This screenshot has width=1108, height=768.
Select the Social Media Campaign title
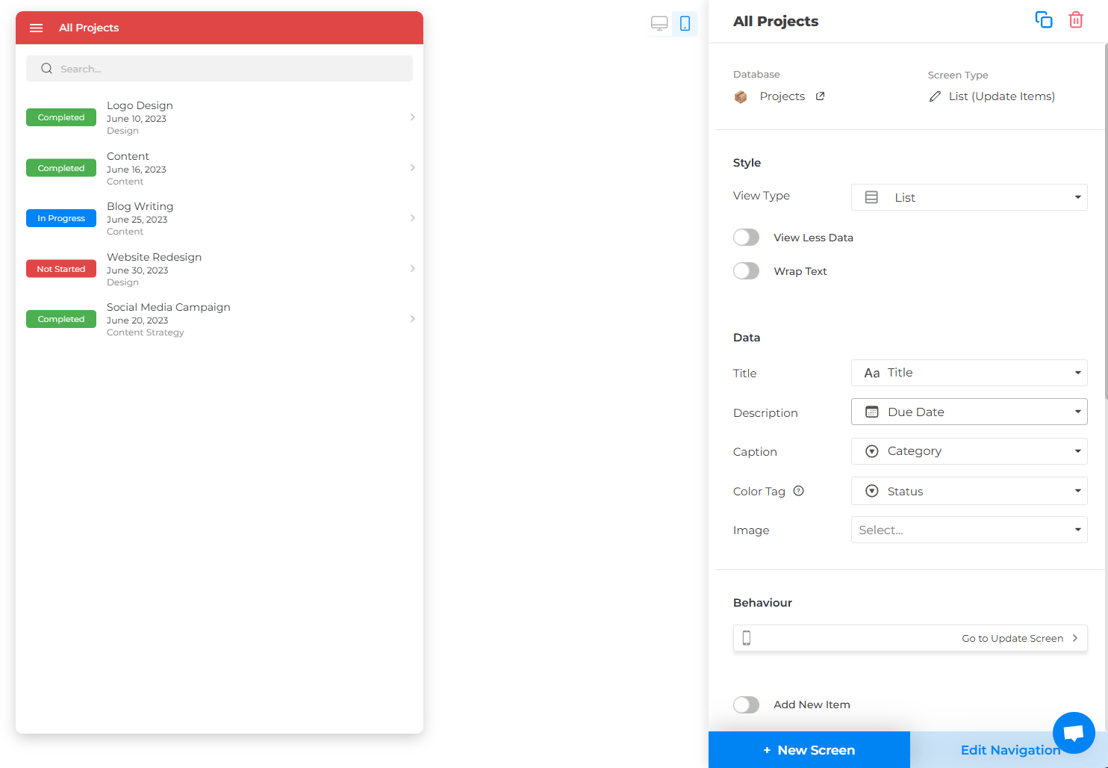coord(168,307)
